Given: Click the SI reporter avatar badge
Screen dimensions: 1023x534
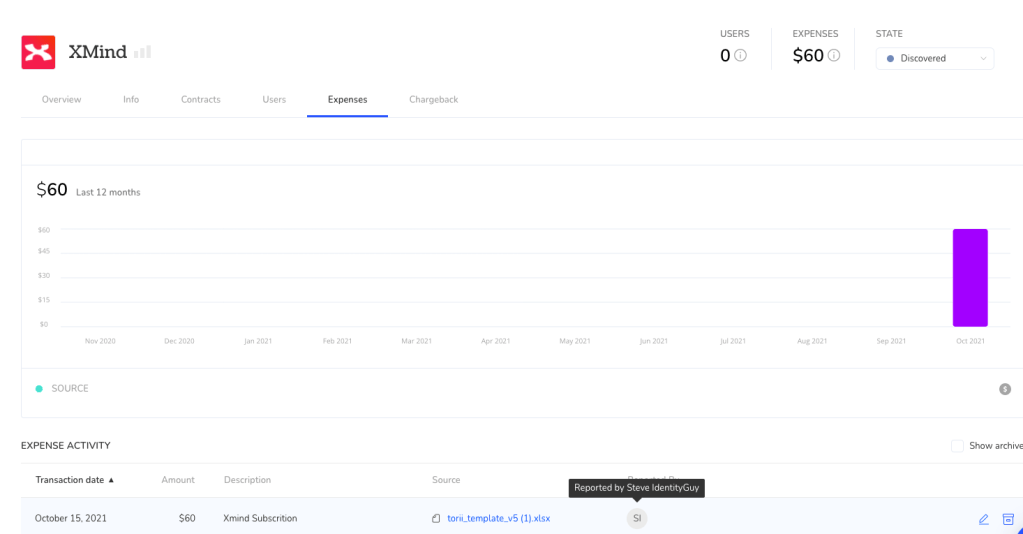Looking at the screenshot, I should (636, 518).
